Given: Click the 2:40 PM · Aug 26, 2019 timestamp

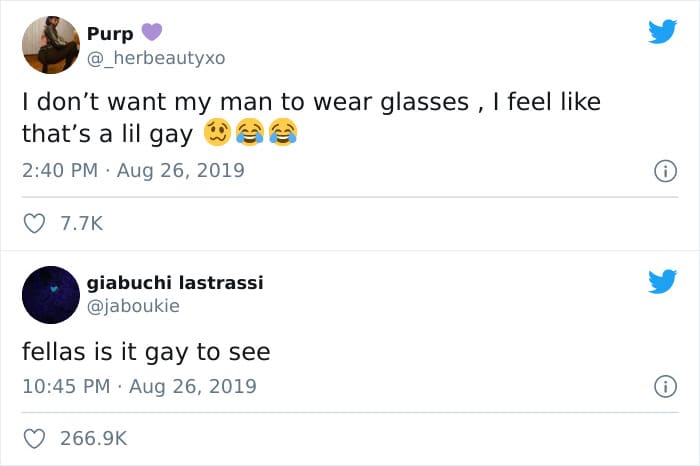Looking at the screenshot, I should click(x=133, y=171).
